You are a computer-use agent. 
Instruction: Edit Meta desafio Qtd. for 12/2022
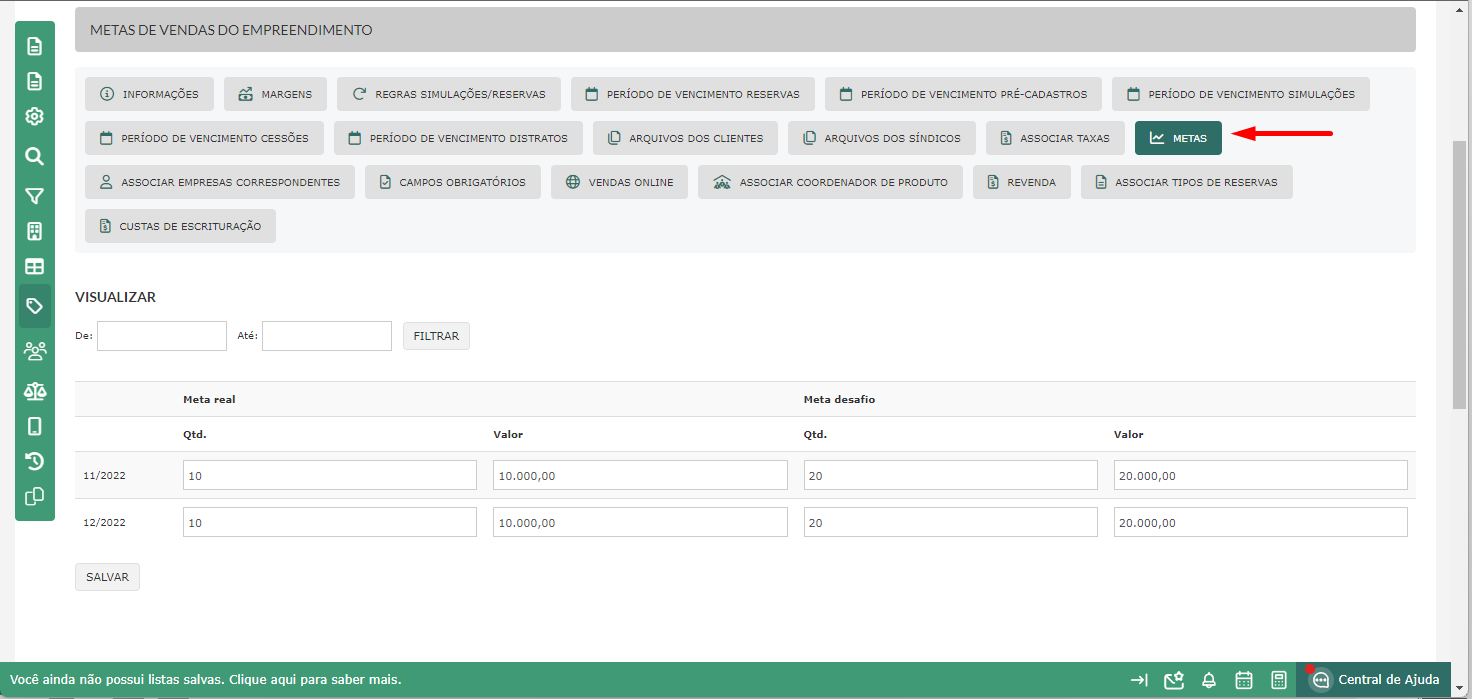(x=951, y=522)
